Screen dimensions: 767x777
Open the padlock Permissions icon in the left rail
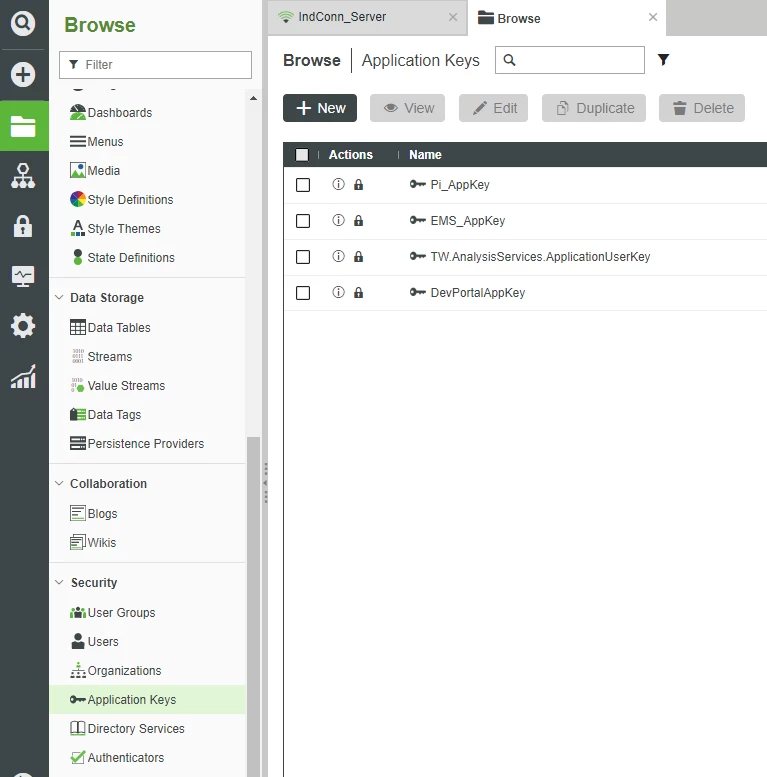point(23,226)
